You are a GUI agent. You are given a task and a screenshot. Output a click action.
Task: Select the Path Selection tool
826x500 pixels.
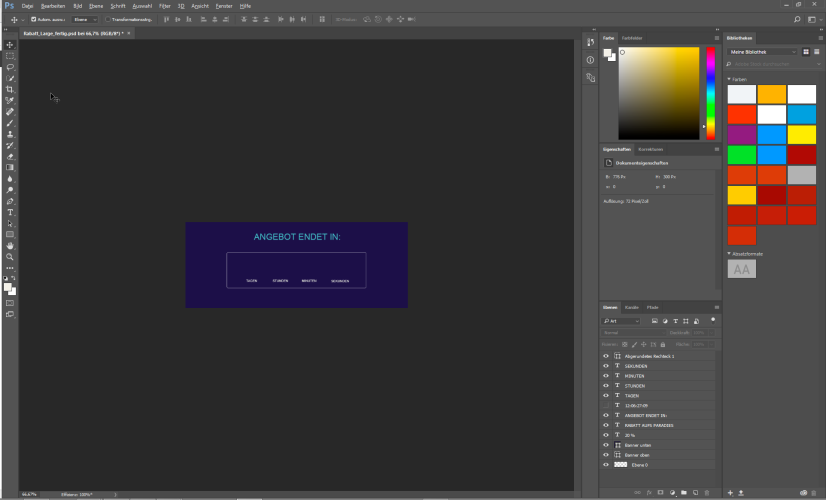coord(10,223)
